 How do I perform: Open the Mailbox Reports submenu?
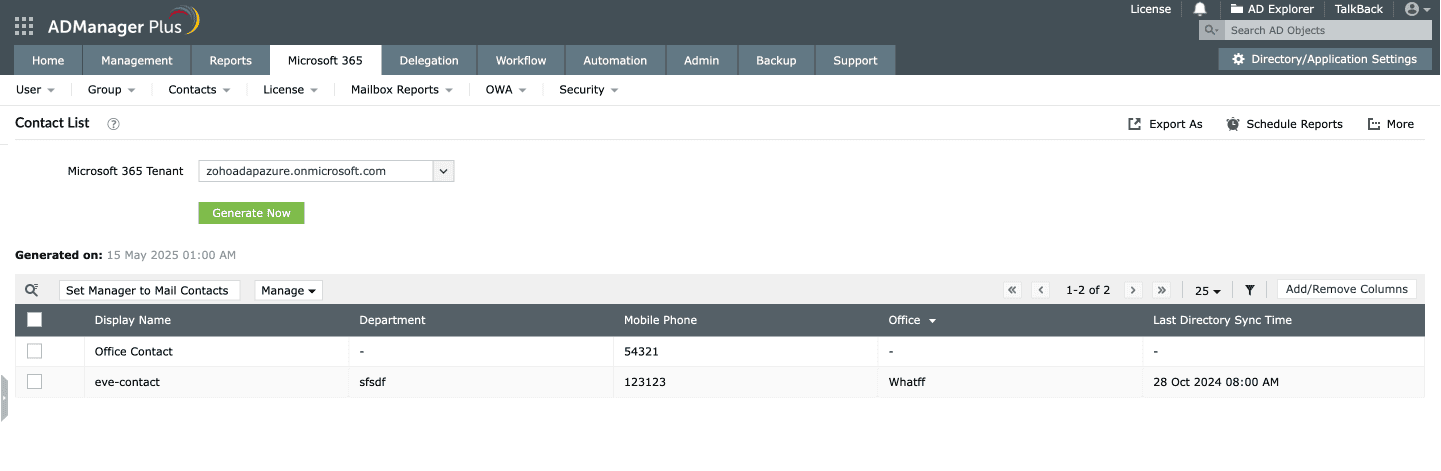click(x=400, y=90)
